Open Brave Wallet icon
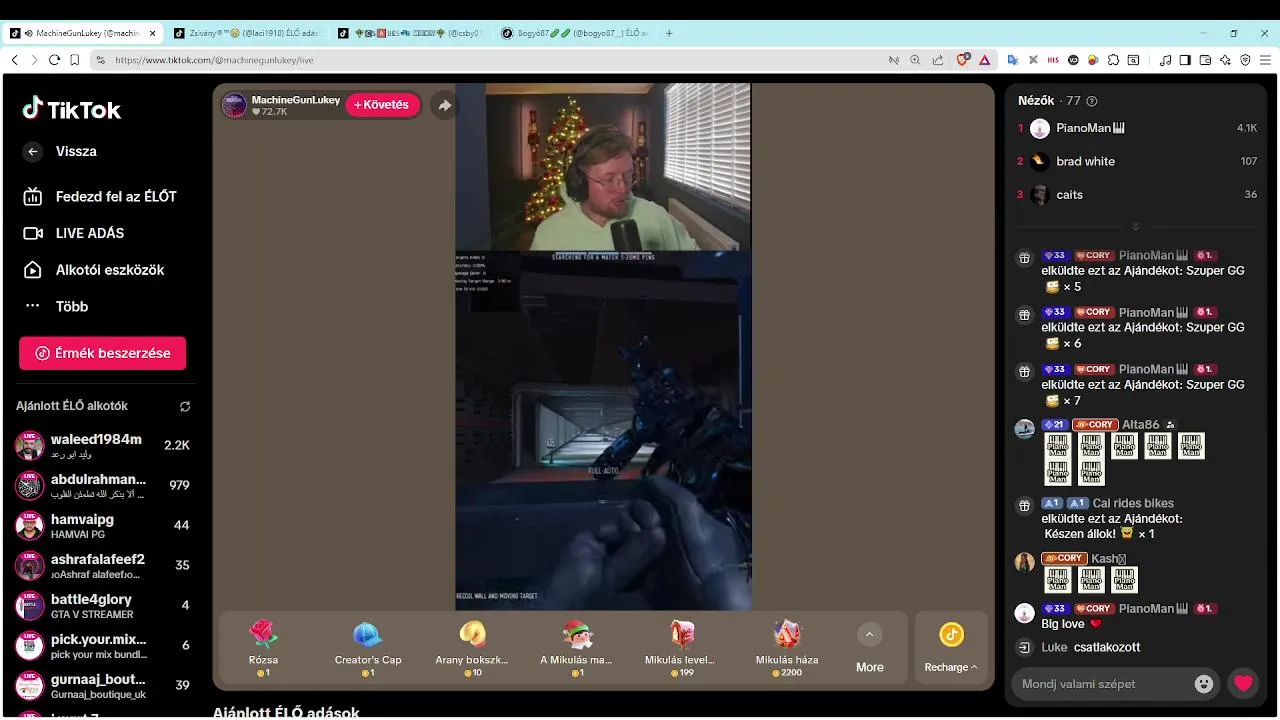The image size is (1280, 720). coord(1205,60)
